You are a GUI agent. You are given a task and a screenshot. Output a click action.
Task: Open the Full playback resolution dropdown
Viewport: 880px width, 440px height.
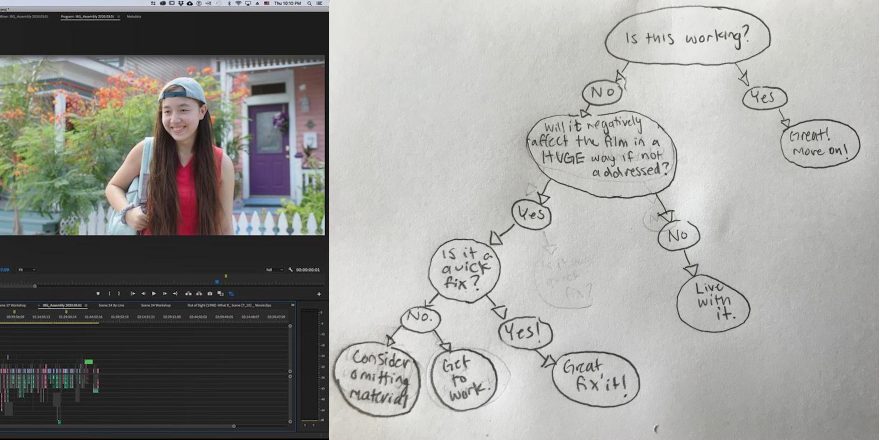[270, 270]
